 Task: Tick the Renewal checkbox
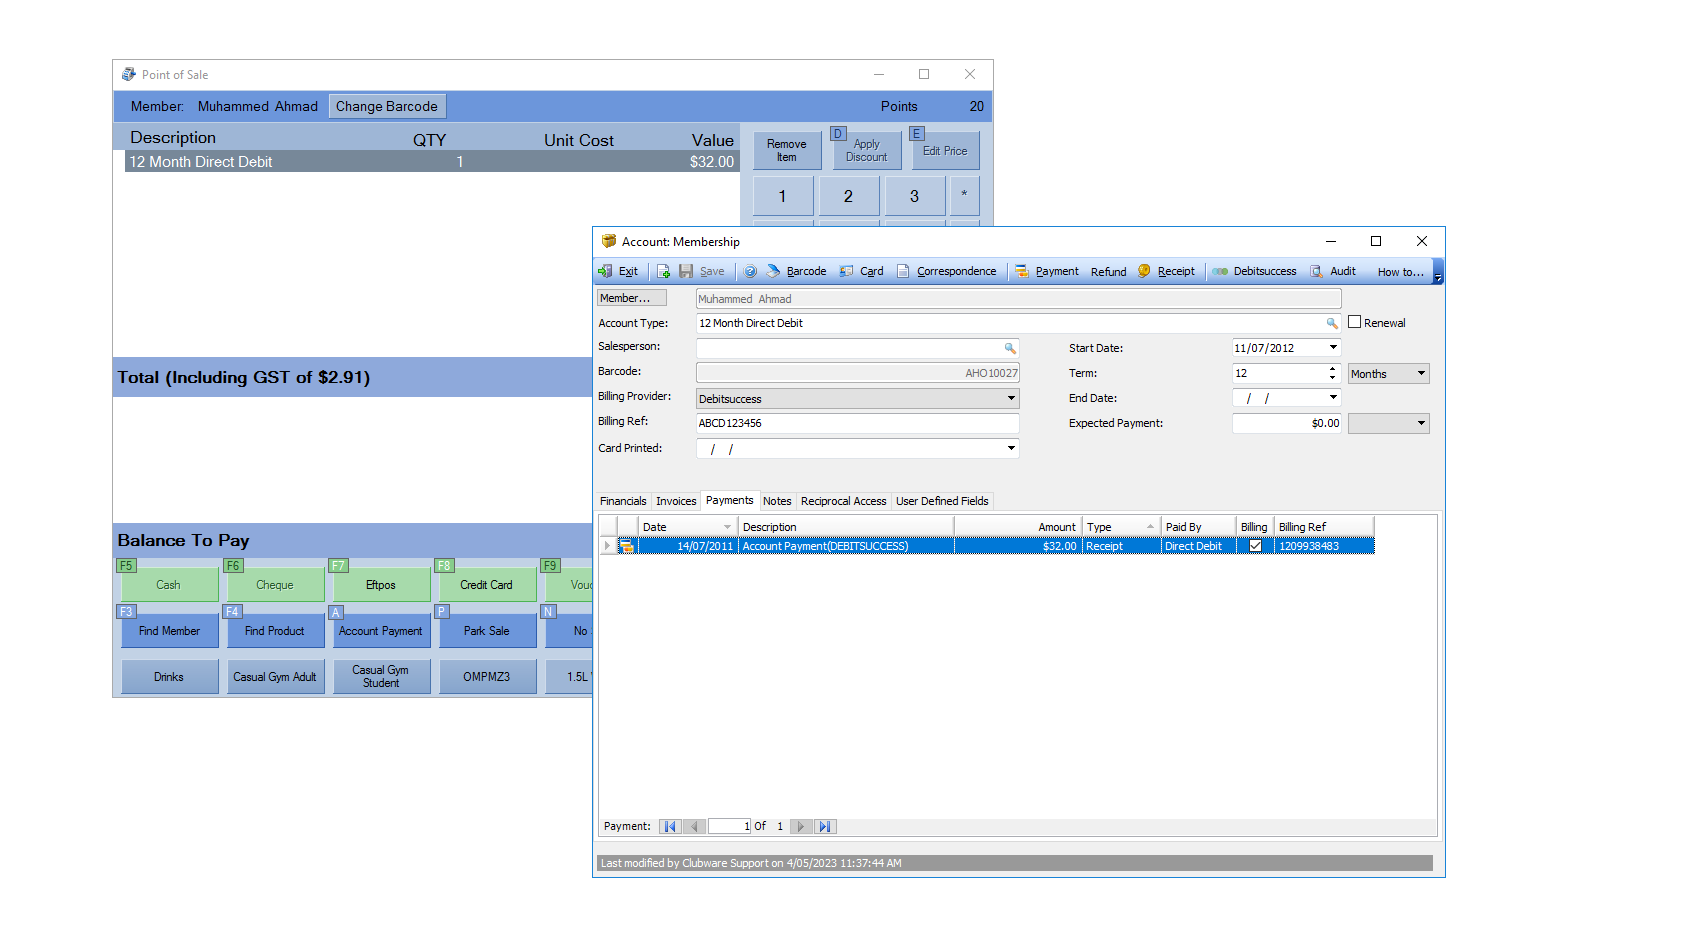1355,322
